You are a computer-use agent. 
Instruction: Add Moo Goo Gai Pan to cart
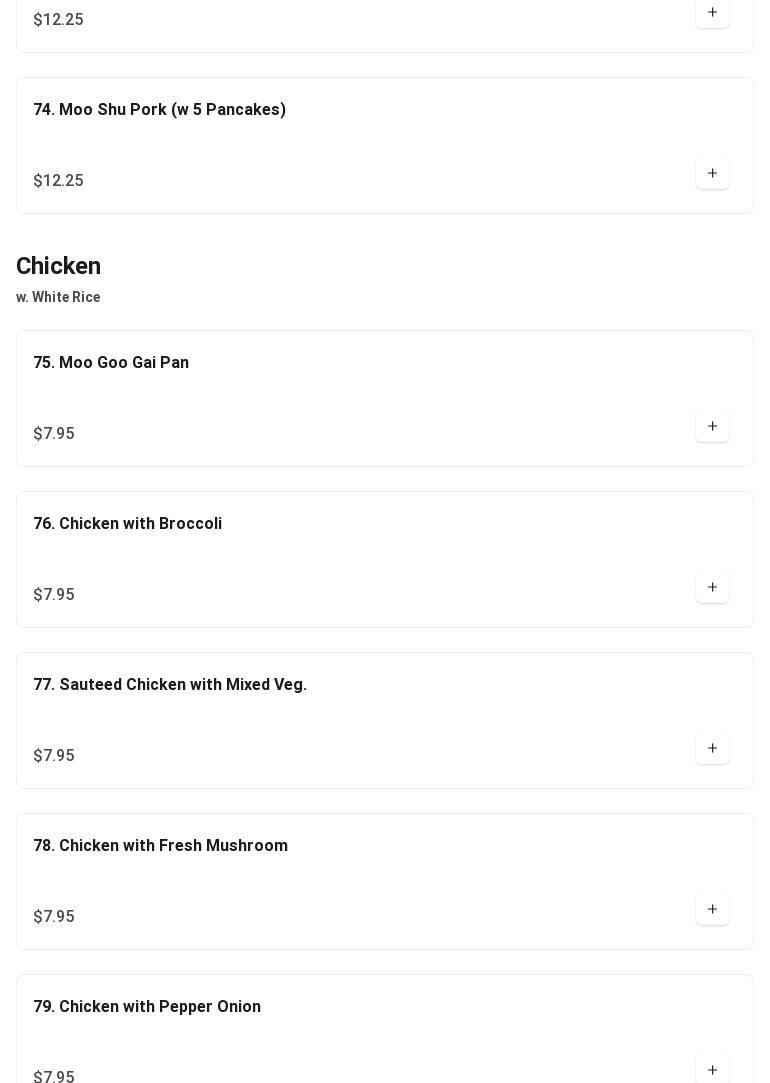(x=712, y=427)
